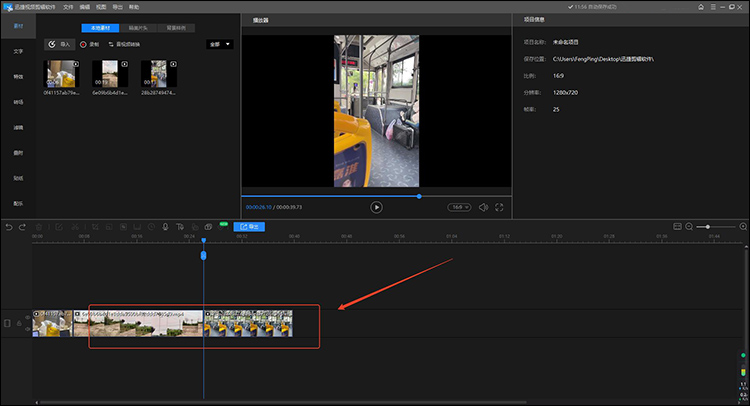Toggle eye visibility of the video track
Screen dimensions: 750x406
tap(27, 317)
